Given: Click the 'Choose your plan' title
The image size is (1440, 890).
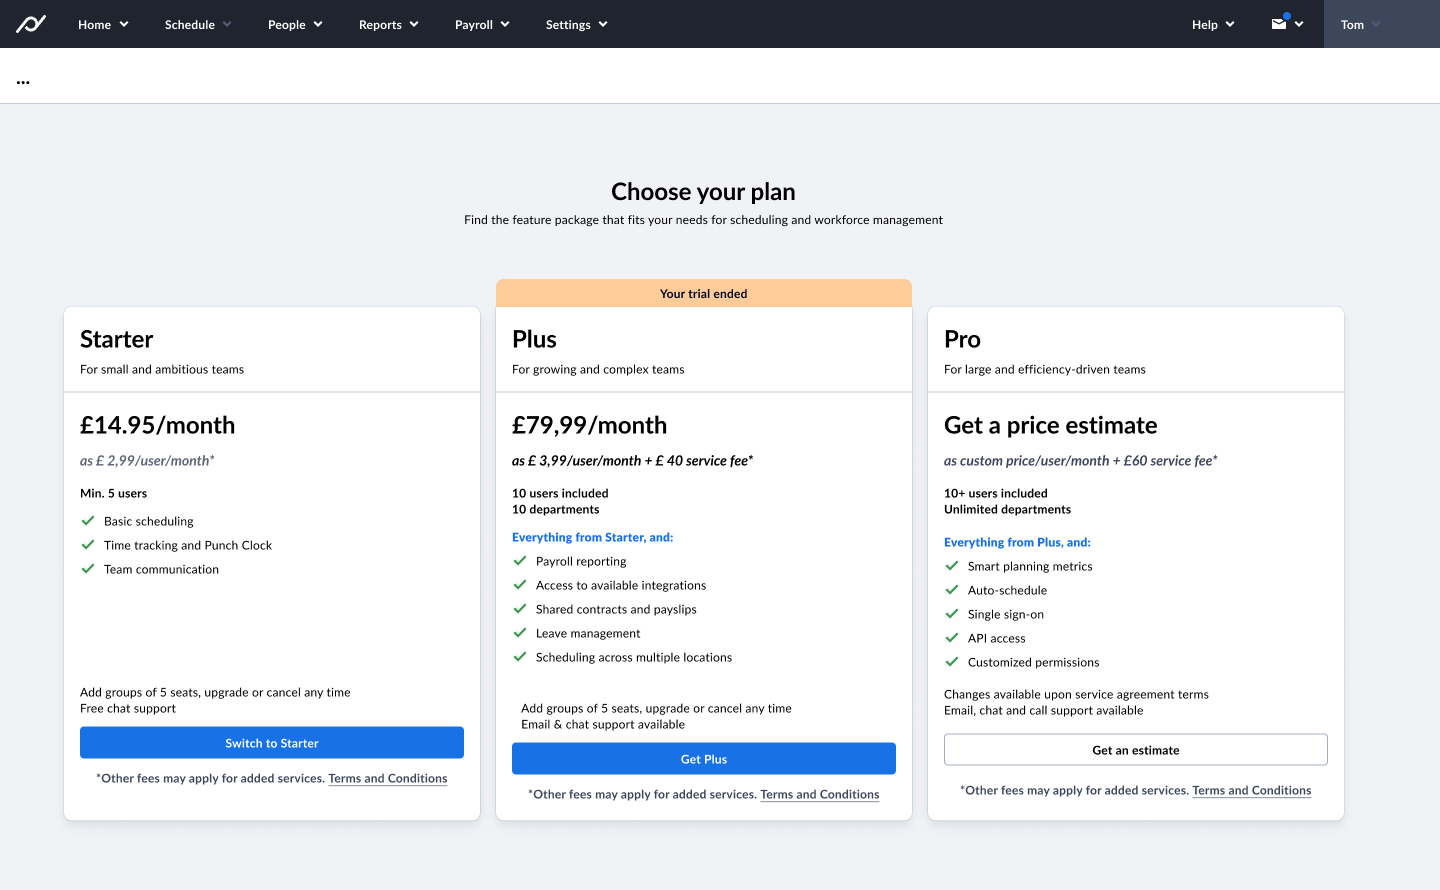Looking at the screenshot, I should pos(704,191).
